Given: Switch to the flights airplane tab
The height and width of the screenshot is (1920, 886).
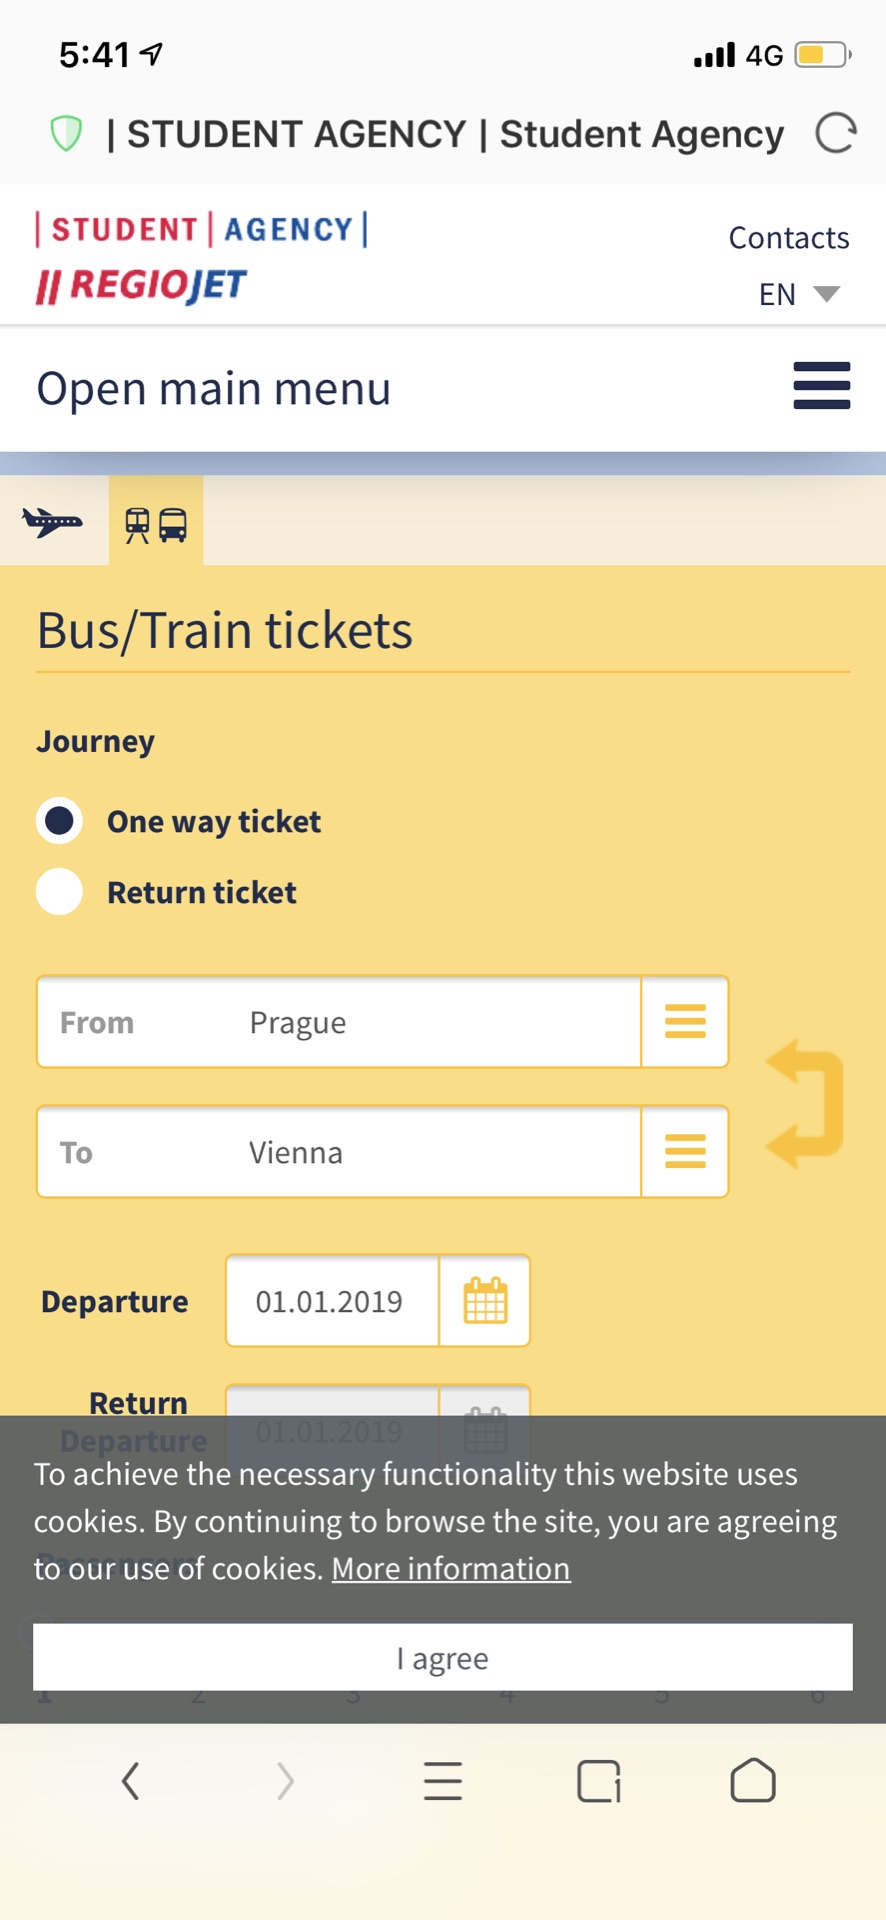Looking at the screenshot, I should click(53, 522).
